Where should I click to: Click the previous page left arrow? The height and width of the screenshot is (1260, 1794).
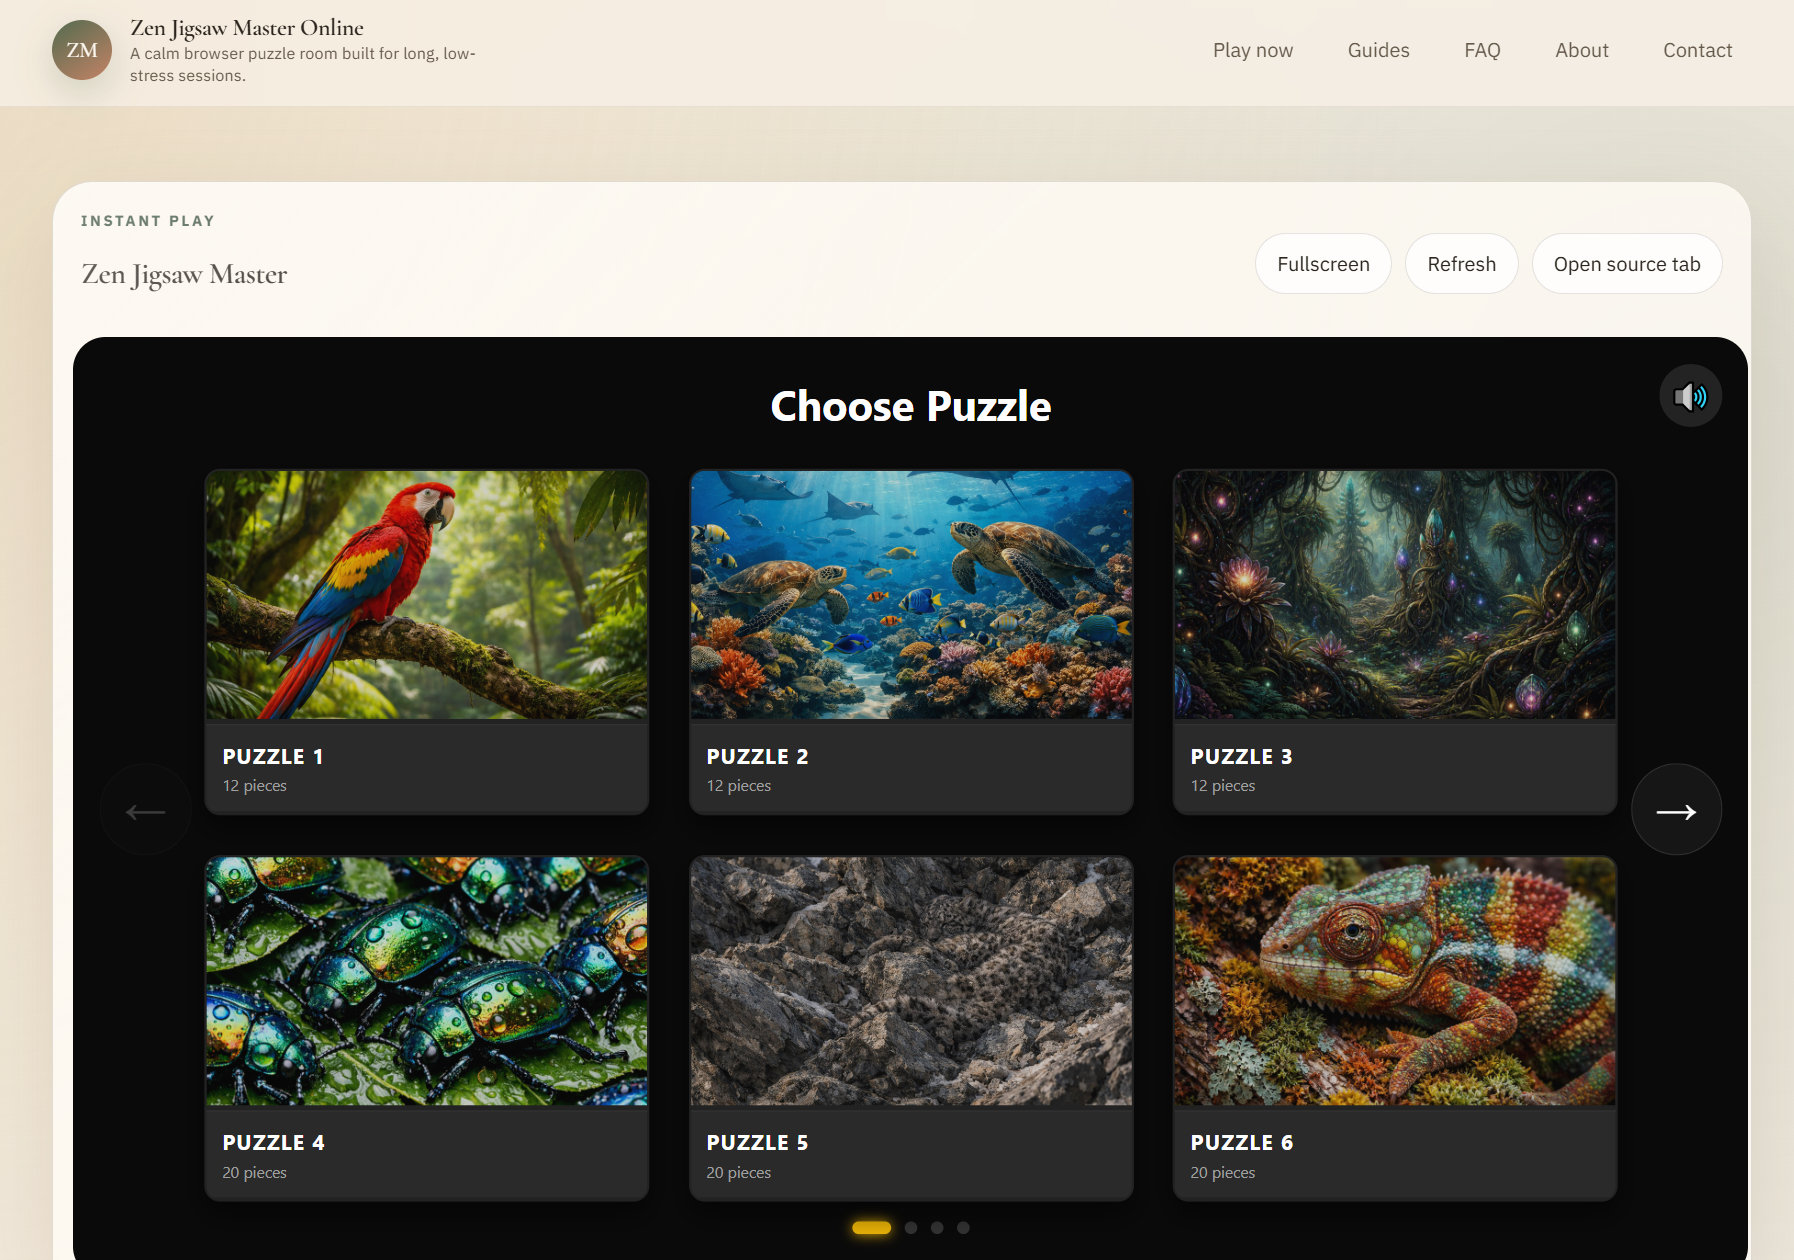click(x=146, y=810)
